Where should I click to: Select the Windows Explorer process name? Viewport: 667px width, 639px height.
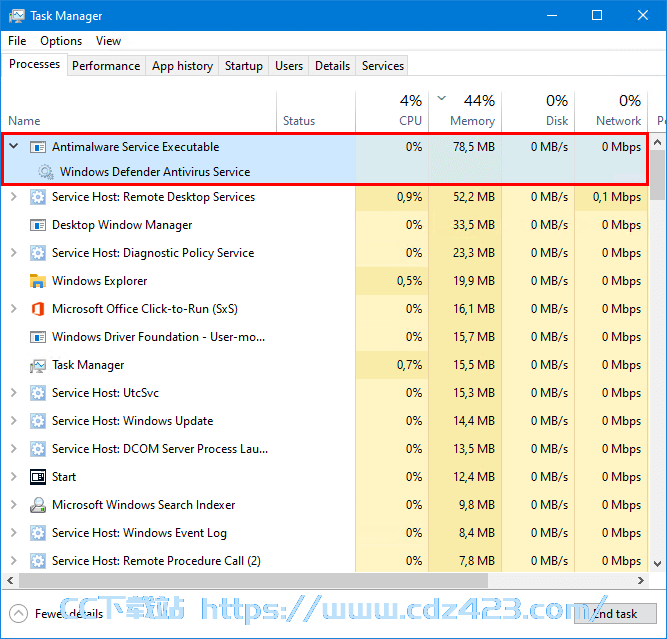(100, 281)
